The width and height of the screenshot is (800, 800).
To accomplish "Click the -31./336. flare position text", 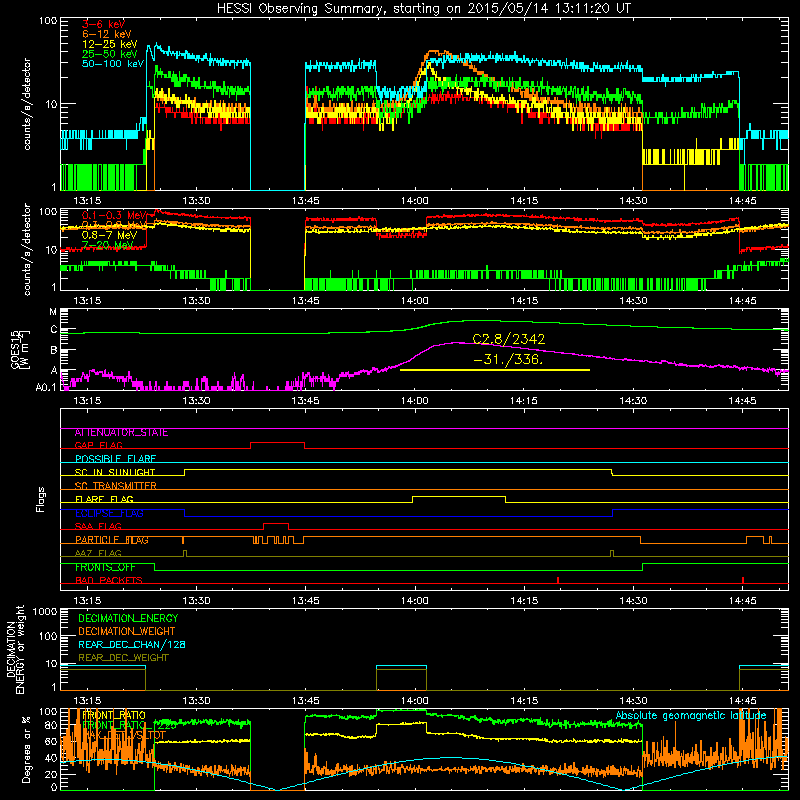I will 509,359.
